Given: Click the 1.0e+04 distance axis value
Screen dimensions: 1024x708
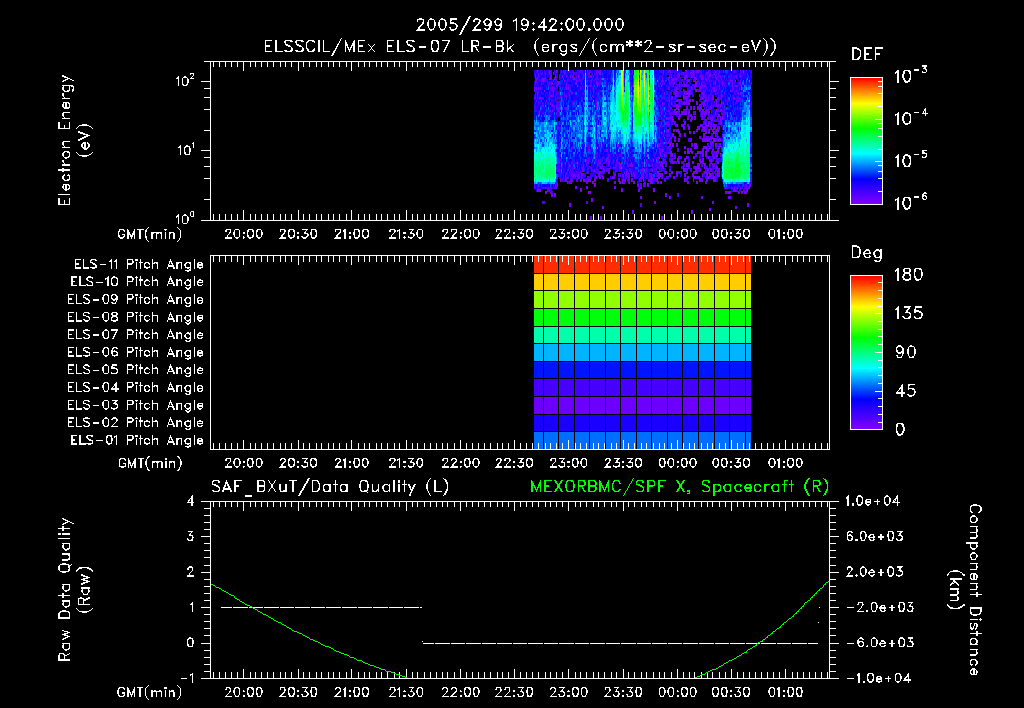Looking at the screenshot, I should click(872, 501).
